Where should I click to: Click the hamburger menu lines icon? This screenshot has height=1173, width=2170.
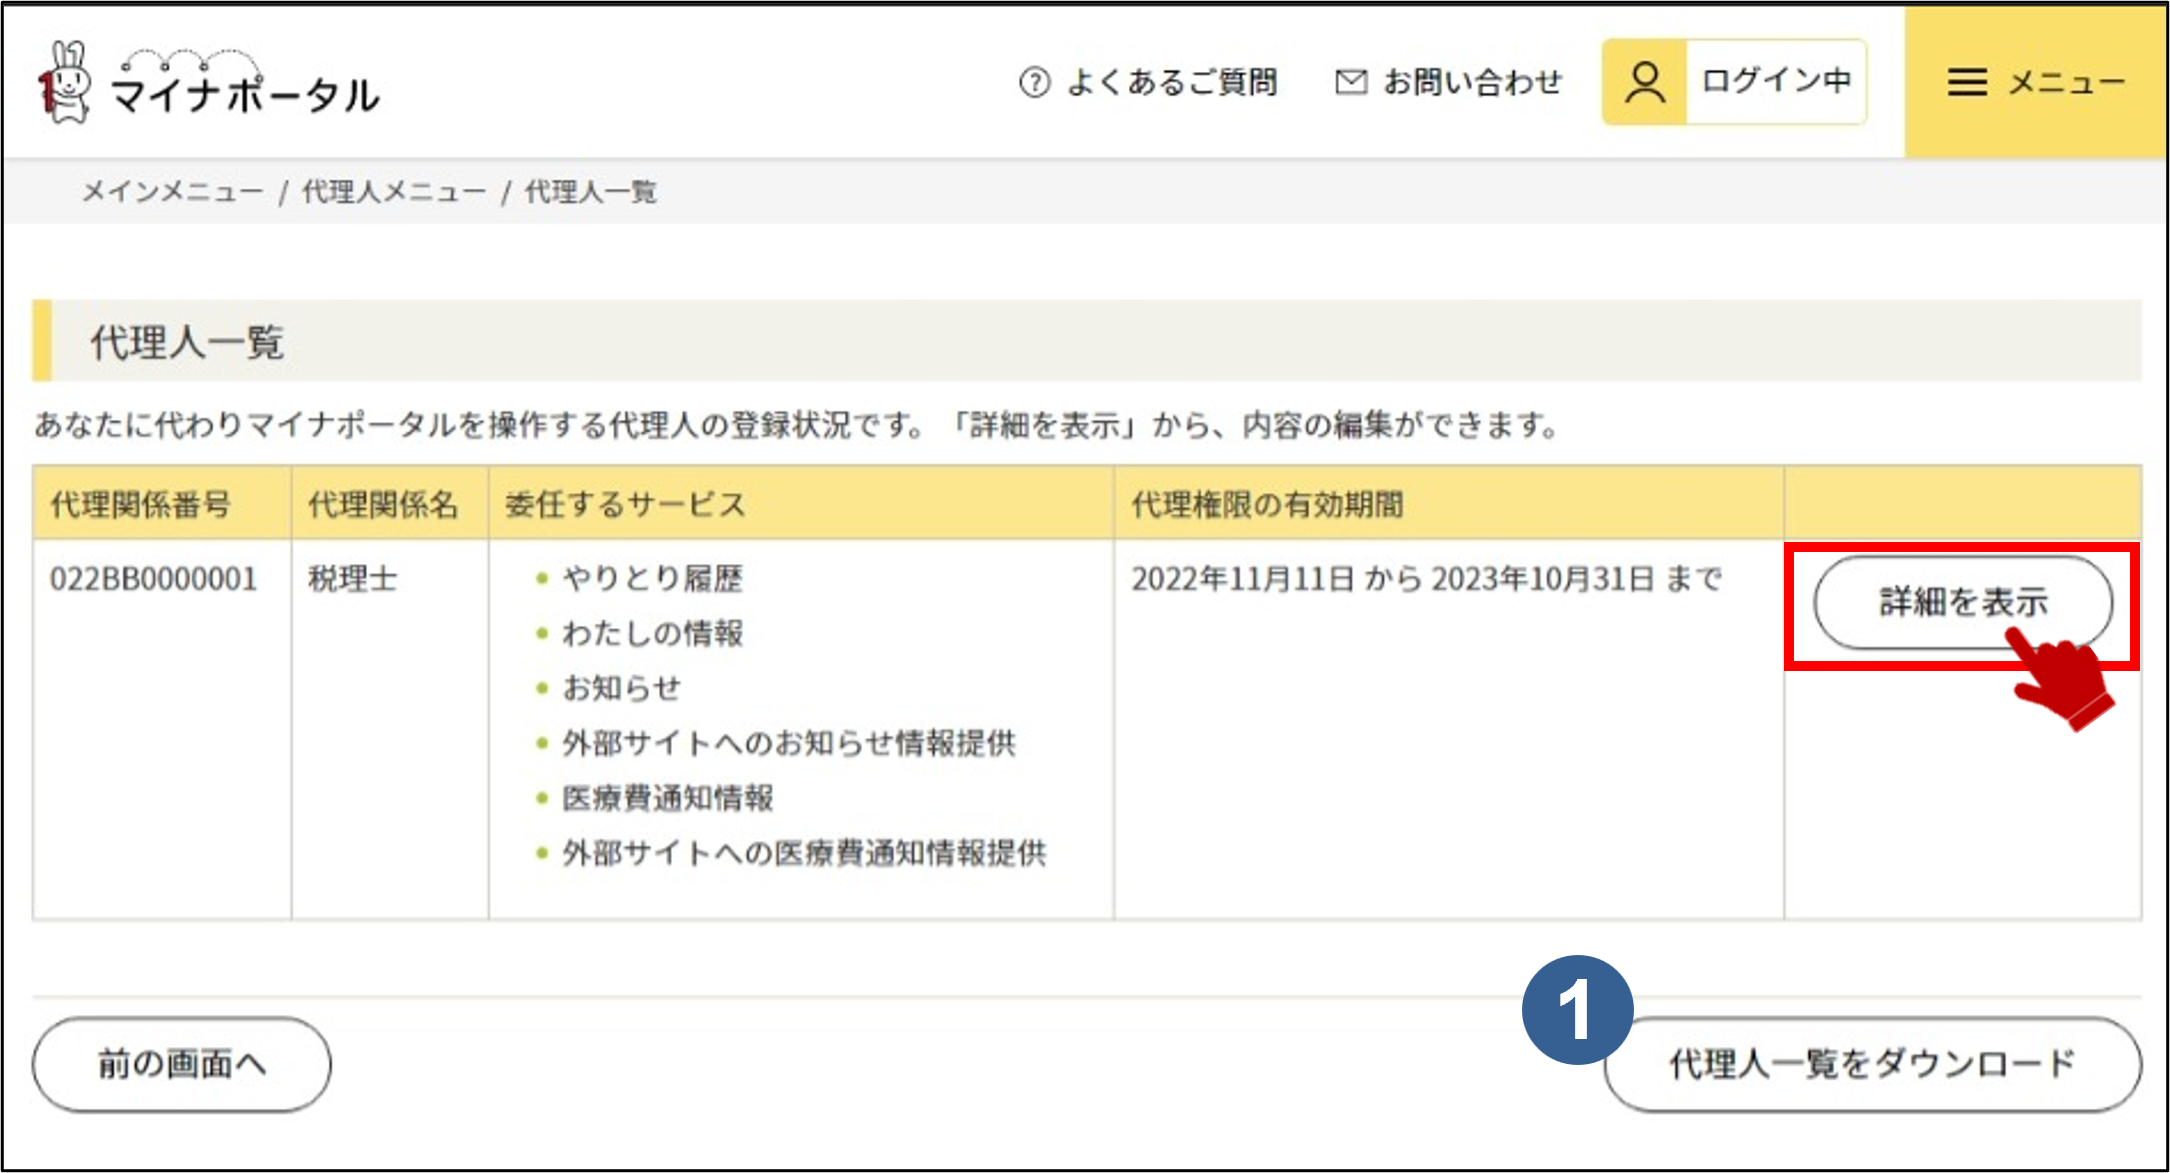[1966, 82]
